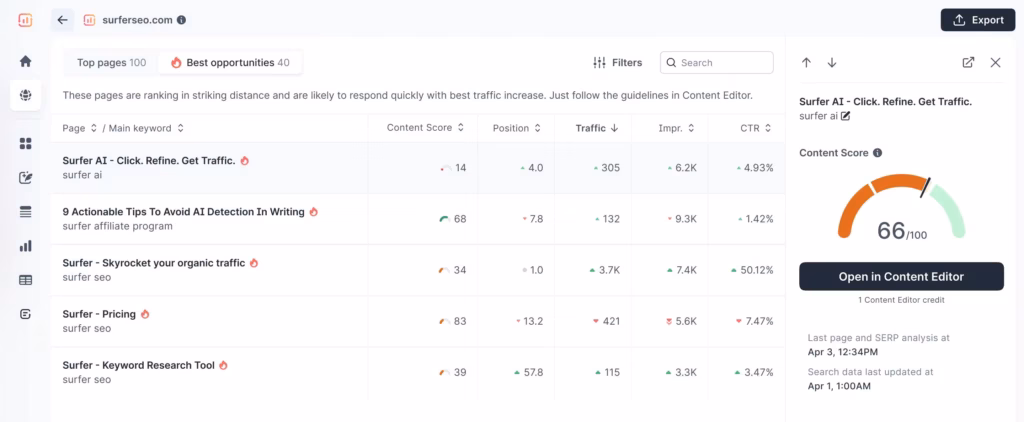Open the four-squares grid sidebar icon
1024x422 pixels.
click(x=25, y=144)
